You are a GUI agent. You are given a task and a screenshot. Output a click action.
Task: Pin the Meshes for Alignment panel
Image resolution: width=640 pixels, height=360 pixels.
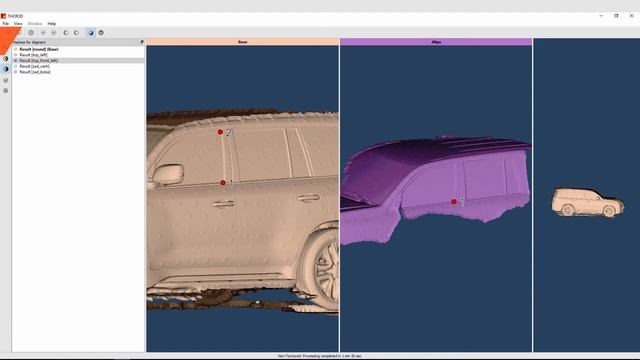click(x=142, y=42)
